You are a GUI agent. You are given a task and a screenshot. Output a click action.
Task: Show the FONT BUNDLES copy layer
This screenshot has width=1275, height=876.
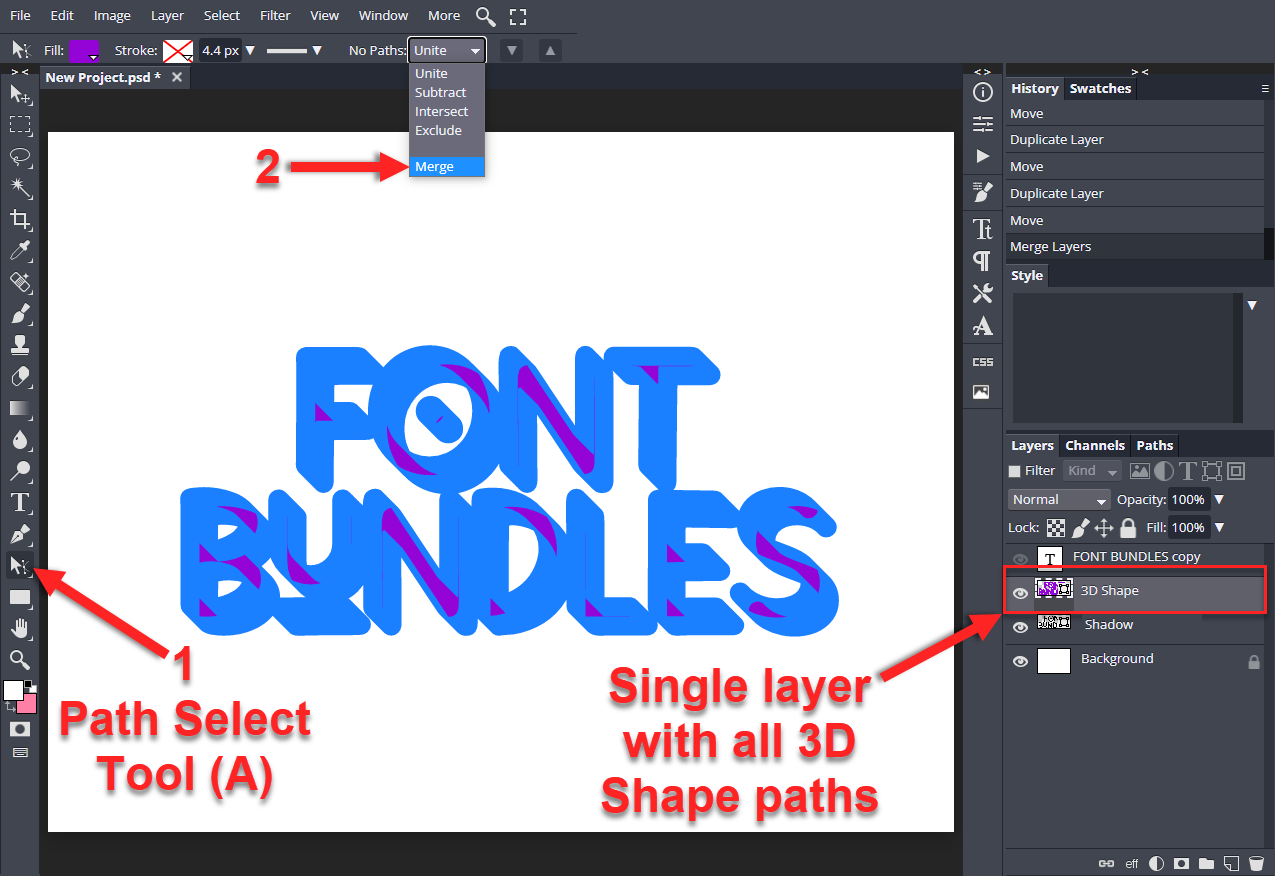1020,559
